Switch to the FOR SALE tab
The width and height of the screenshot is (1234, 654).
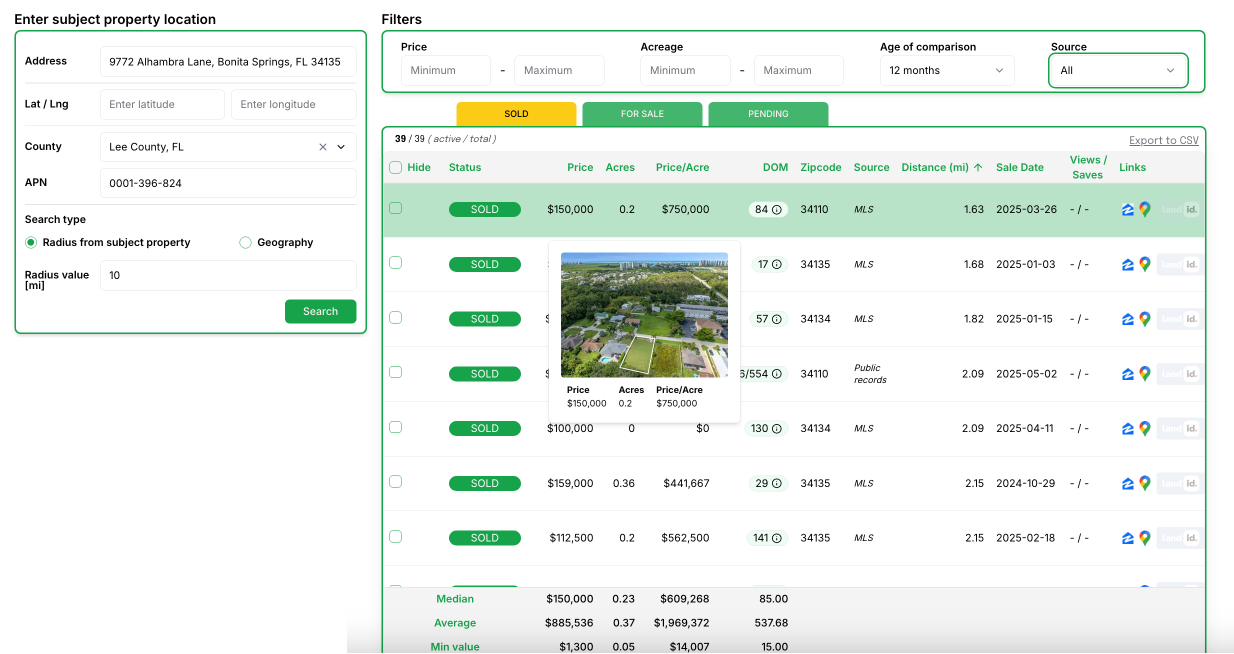click(x=642, y=114)
